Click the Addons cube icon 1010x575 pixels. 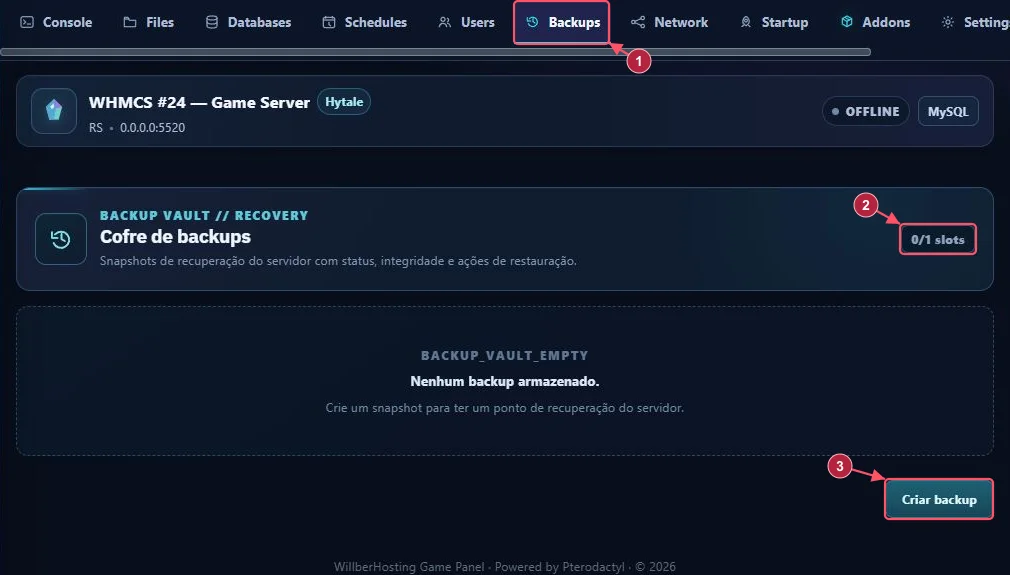point(847,22)
